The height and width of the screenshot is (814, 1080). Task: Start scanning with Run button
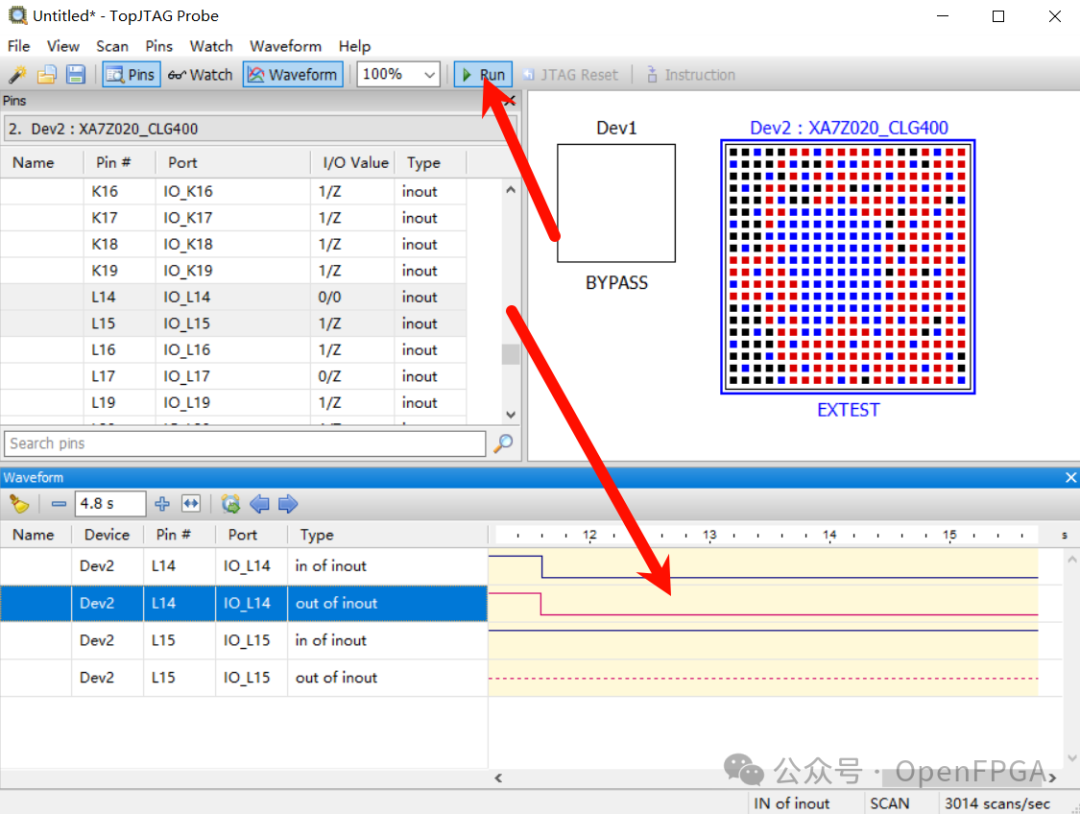click(483, 74)
